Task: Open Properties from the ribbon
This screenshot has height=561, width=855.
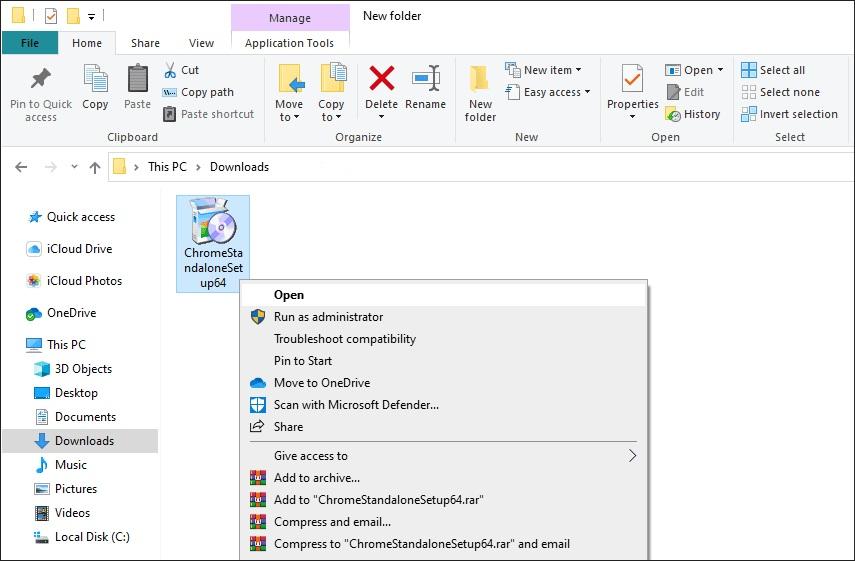Action: pos(633,93)
